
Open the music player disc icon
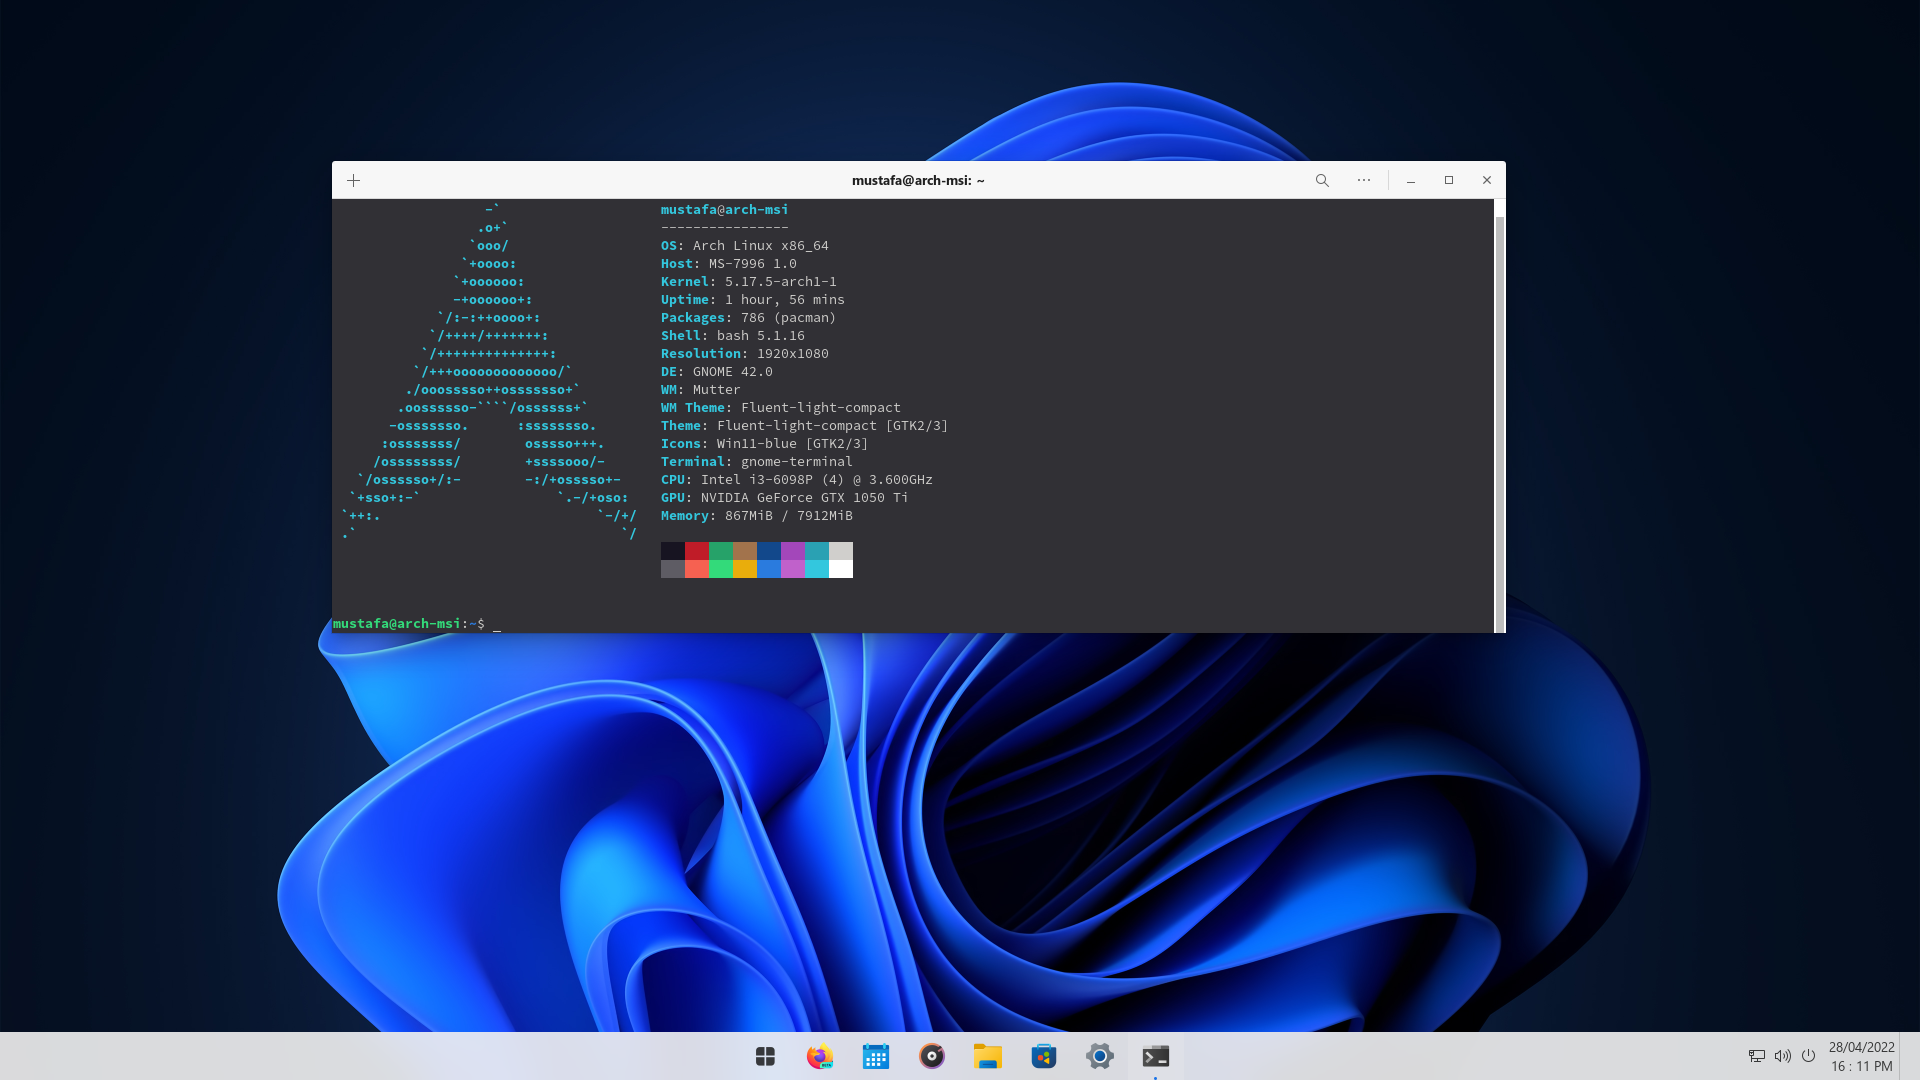(x=932, y=1056)
